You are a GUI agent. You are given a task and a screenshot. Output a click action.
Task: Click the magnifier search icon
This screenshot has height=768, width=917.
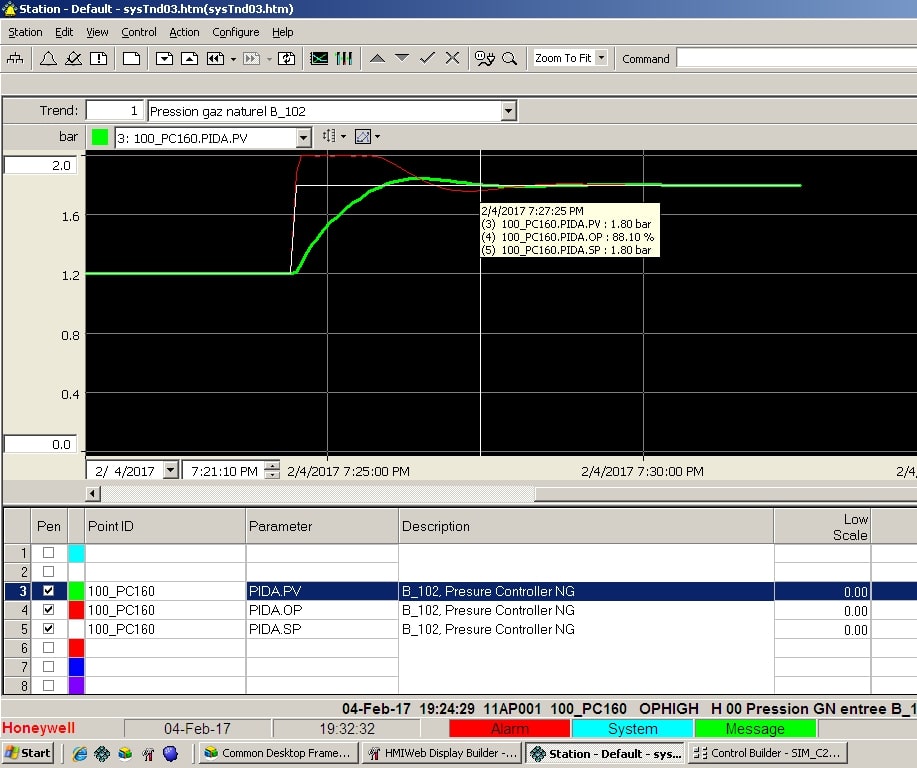(509, 58)
